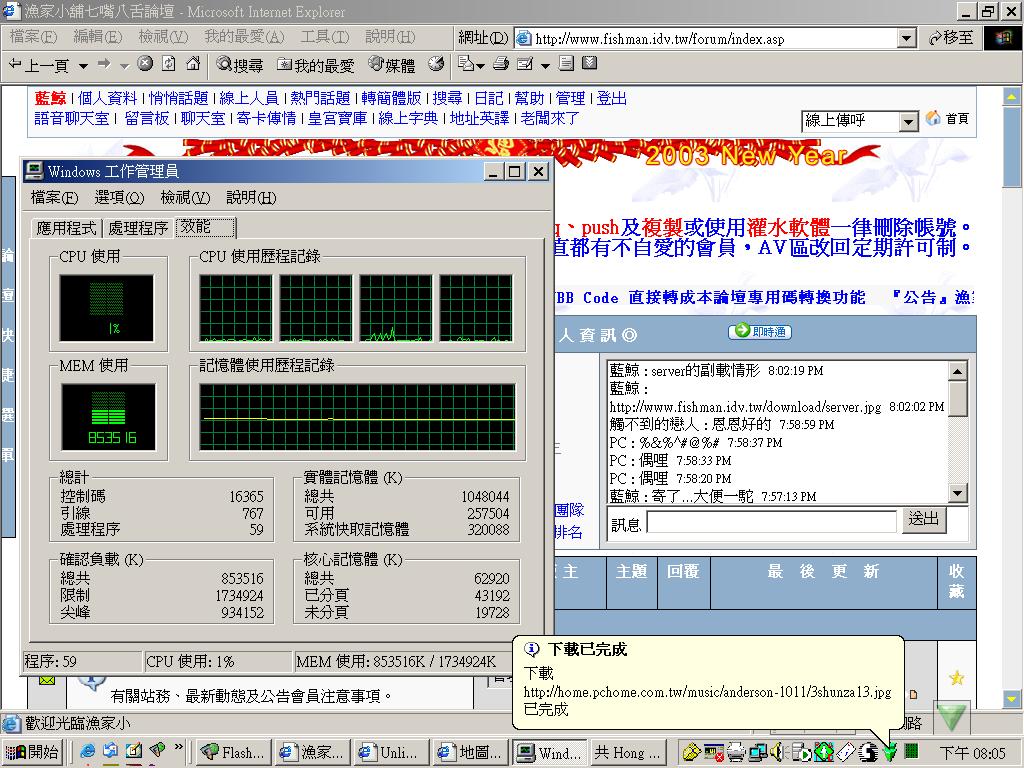The height and width of the screenshot is (768, 1024).
Task: Click the 移至 Go button
Action: pos(952,38)
